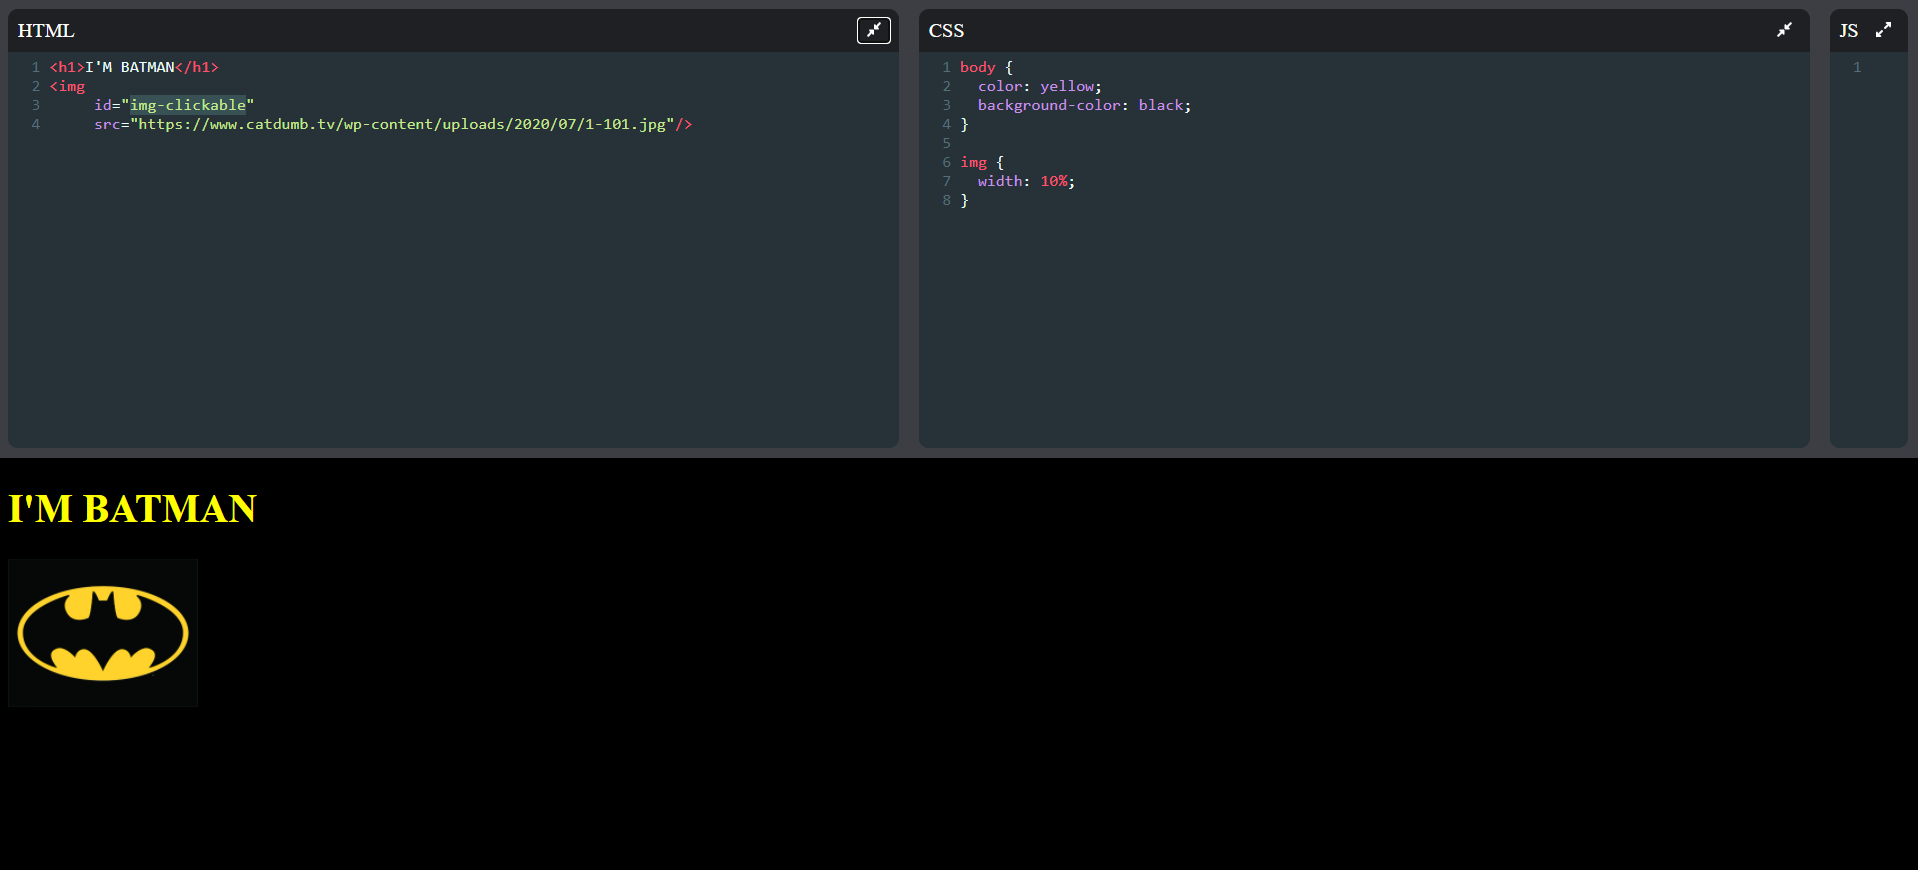Collapse the CSS editor panel
This screenshot has height=870, width=1918.
pyautogui.click(x=1784, y=30)
